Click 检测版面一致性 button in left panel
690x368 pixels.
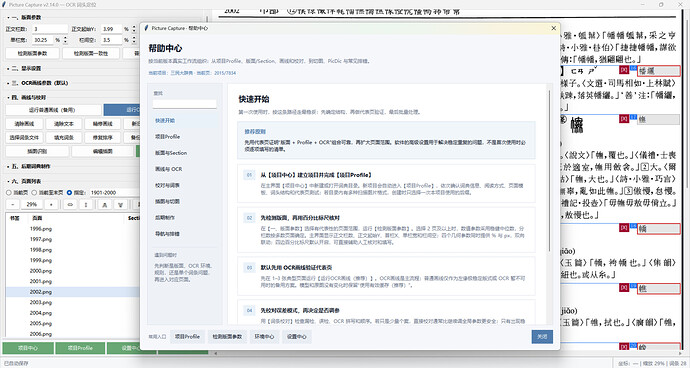pos(91,53)
